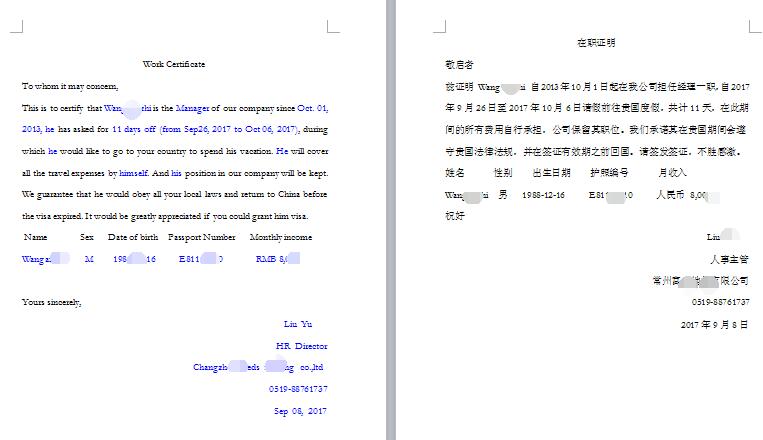This screenshot has height=440, width=763.
Task: Click the Chinese header '姓名'
Action: click(454, 172)
